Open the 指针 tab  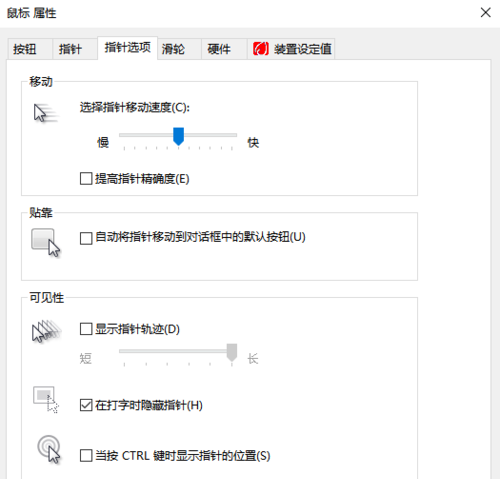75,49
